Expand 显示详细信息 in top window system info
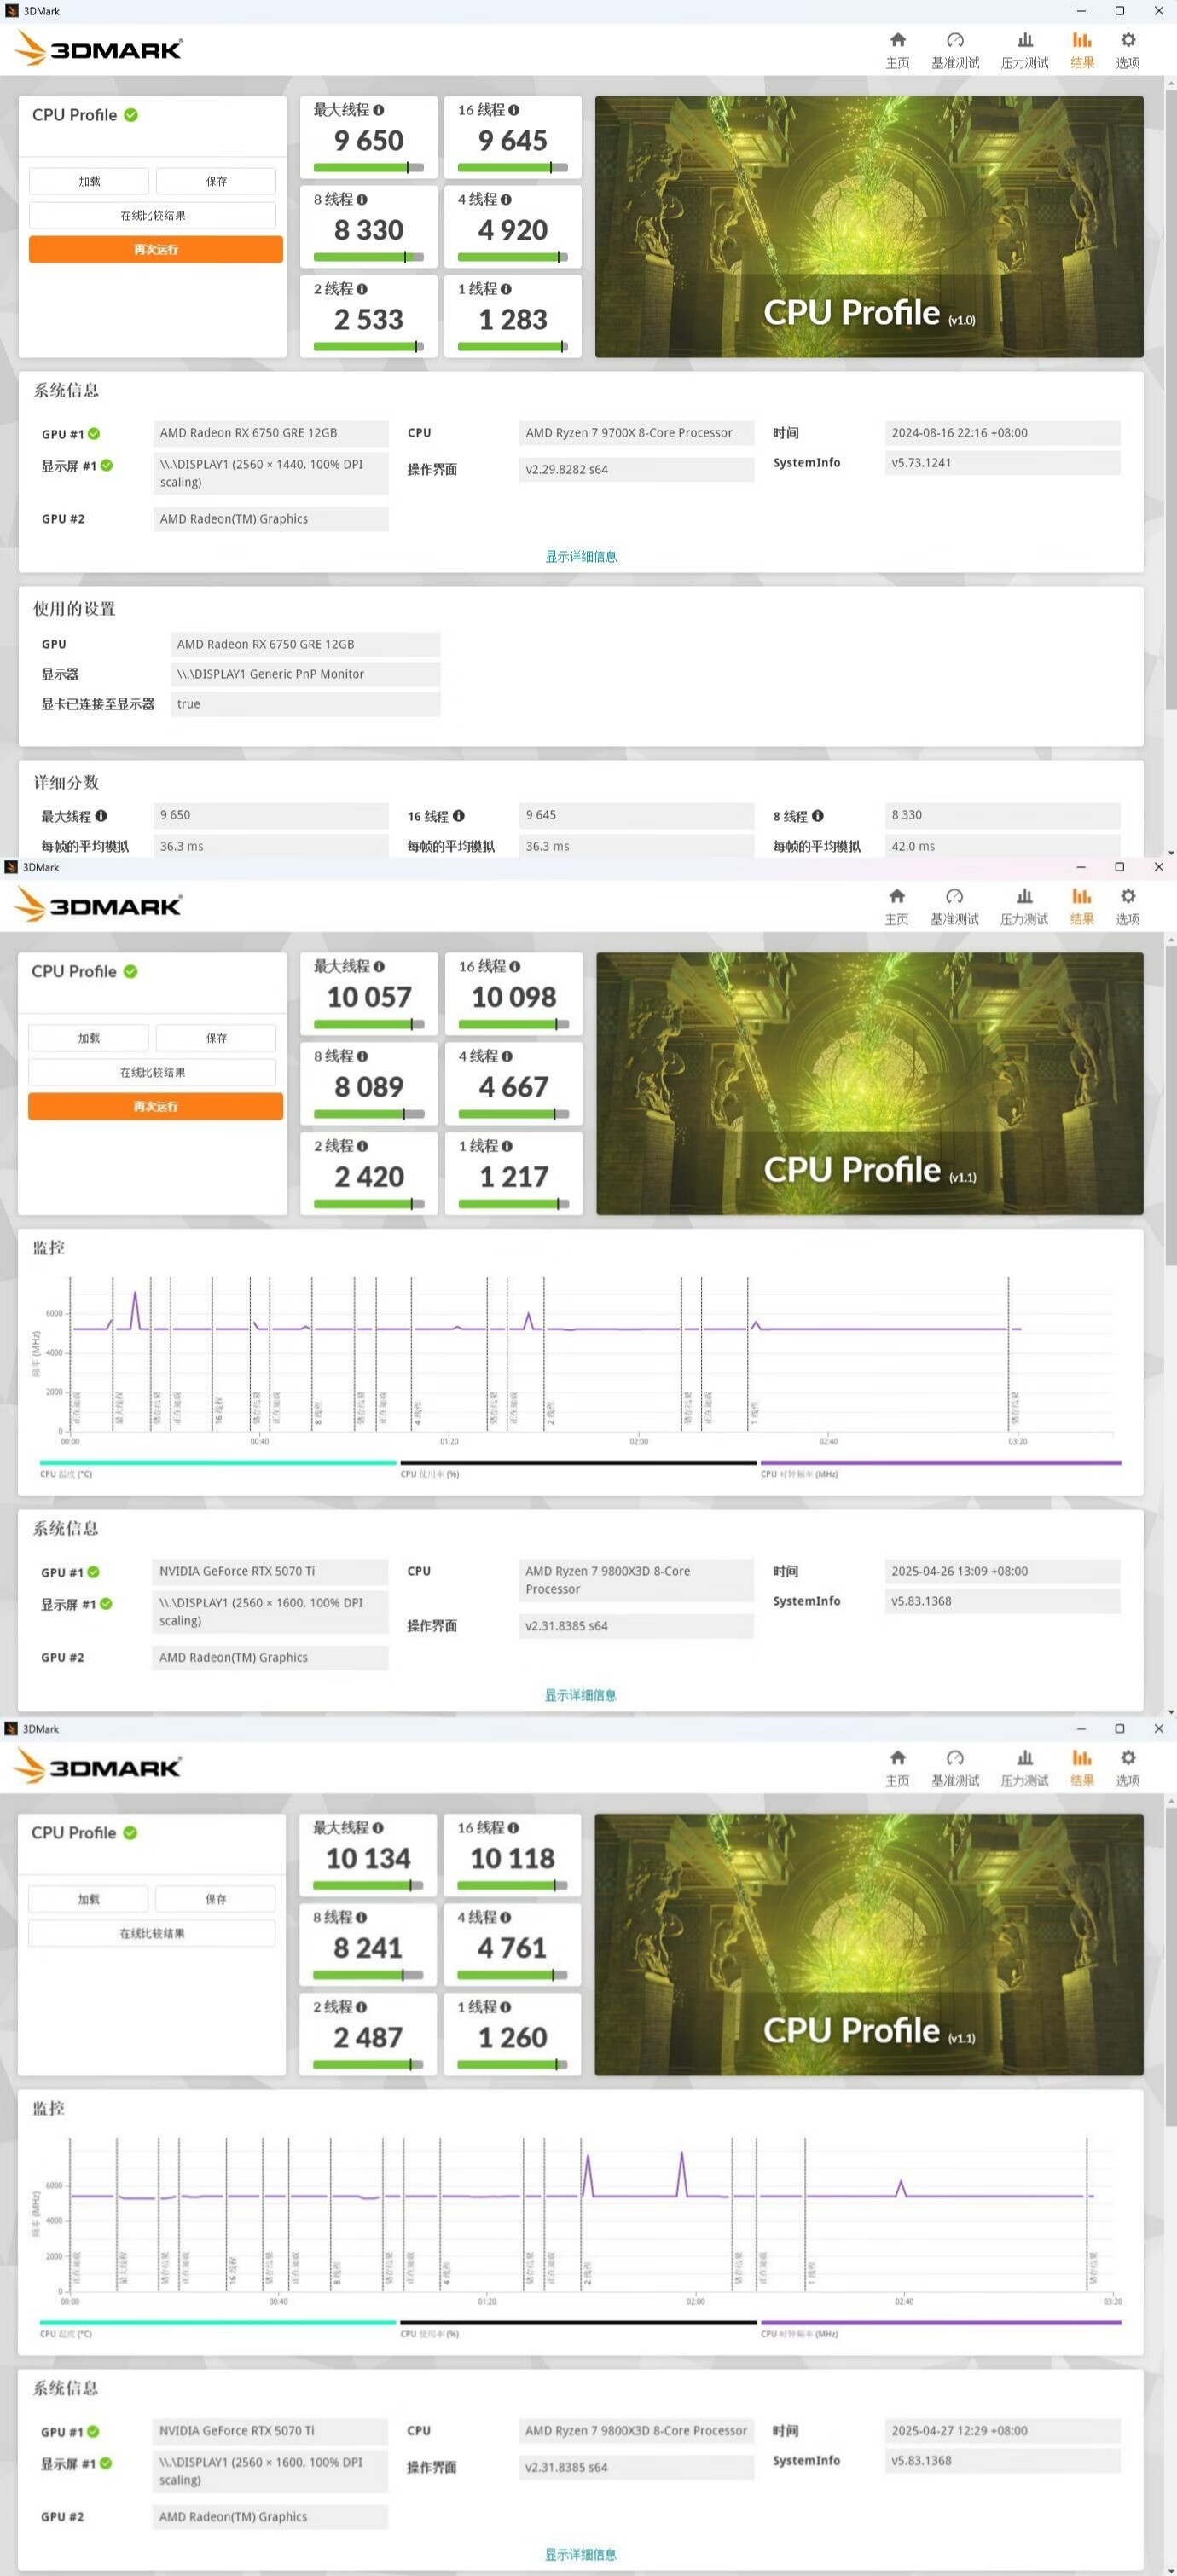Viewport: 1177px width, 2576px height. click(x=580, y=556)
